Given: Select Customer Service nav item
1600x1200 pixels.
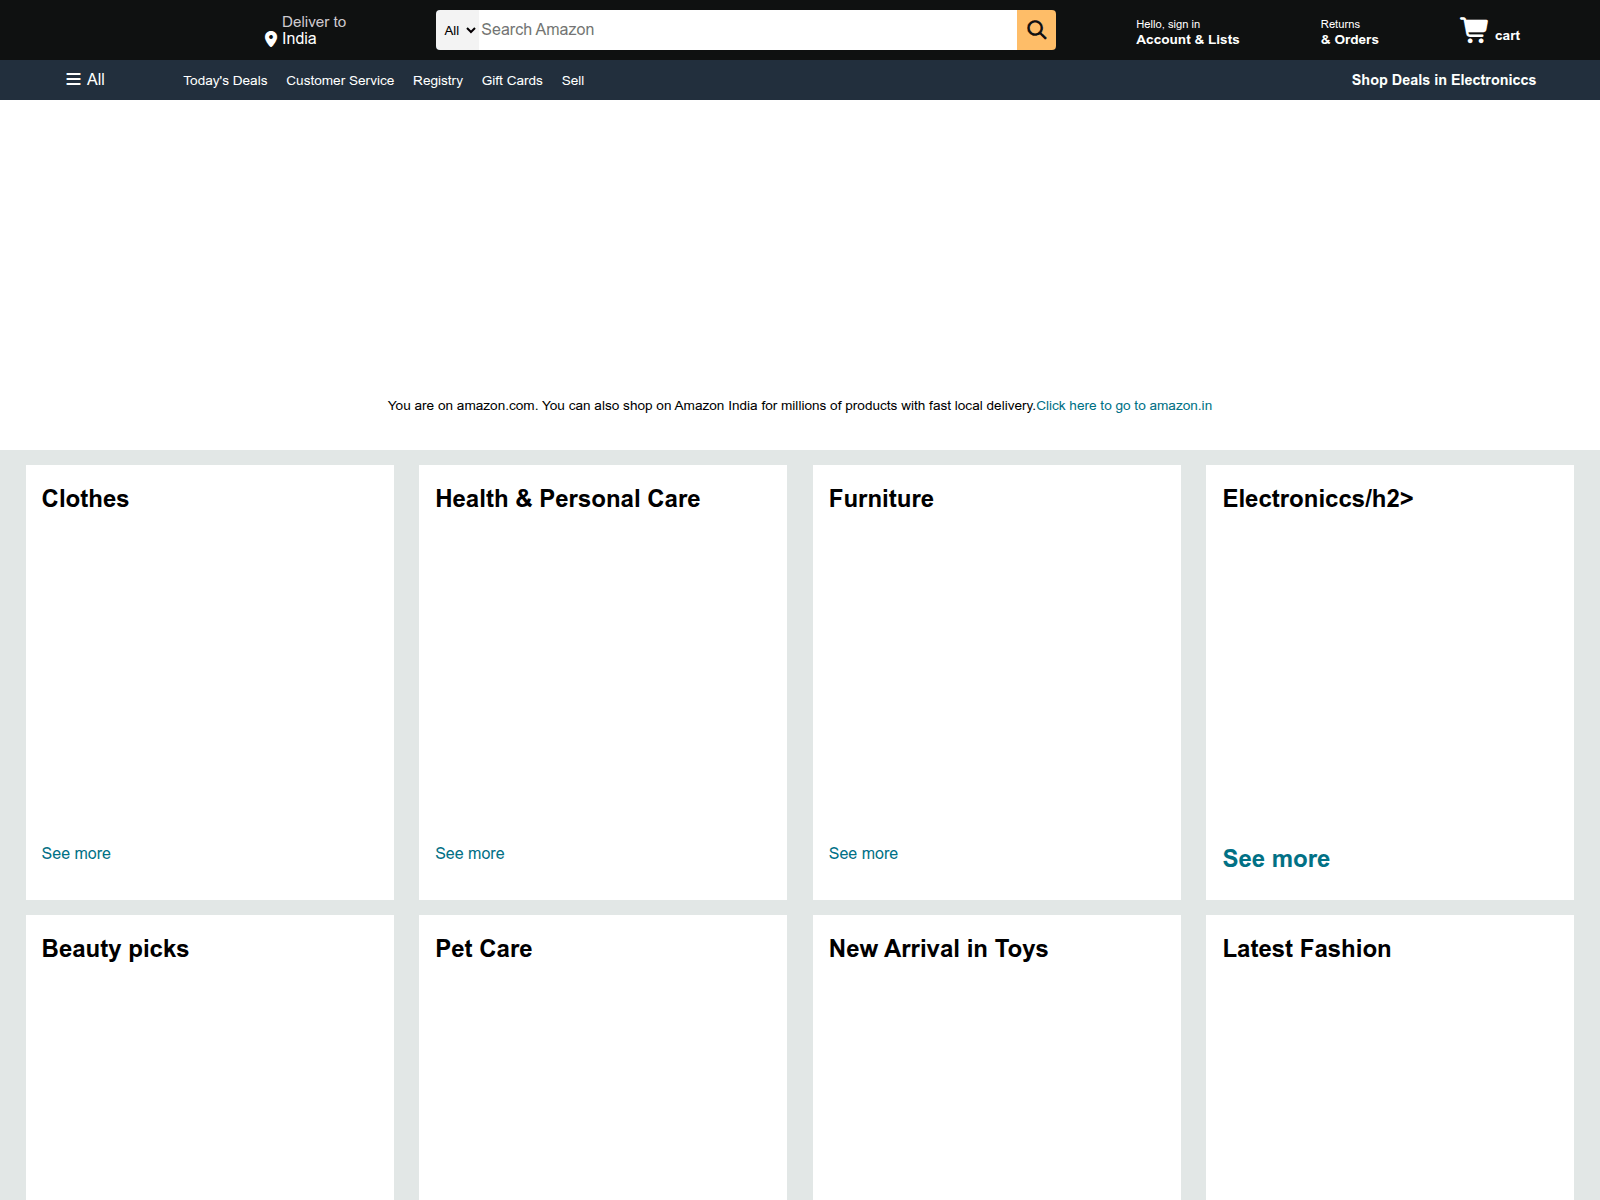Looking at the screenshot, I should (340, 81).
